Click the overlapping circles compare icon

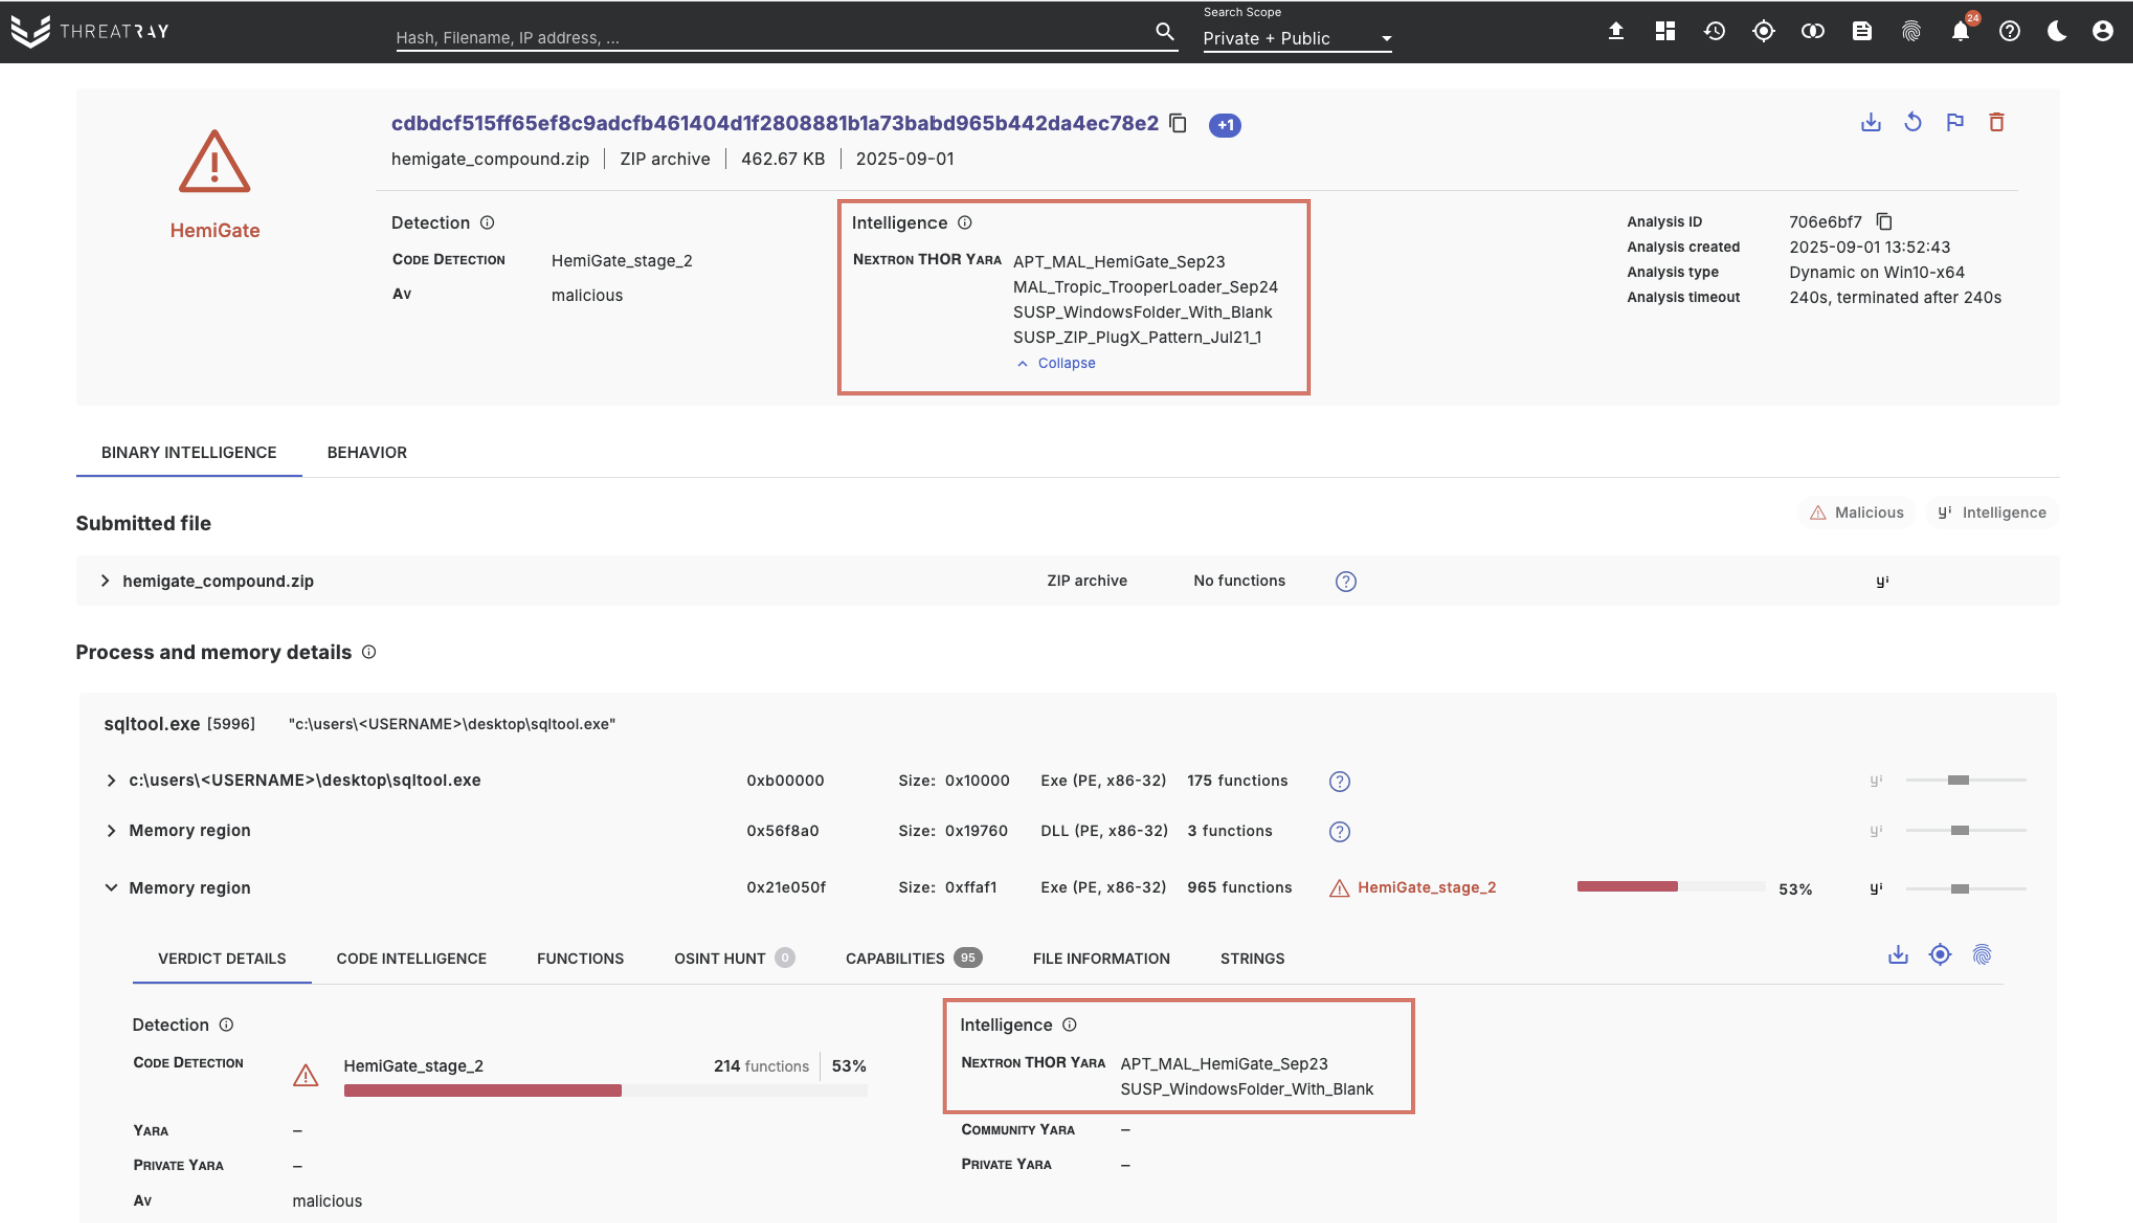pyautogui.click(x=1812, y=31)
